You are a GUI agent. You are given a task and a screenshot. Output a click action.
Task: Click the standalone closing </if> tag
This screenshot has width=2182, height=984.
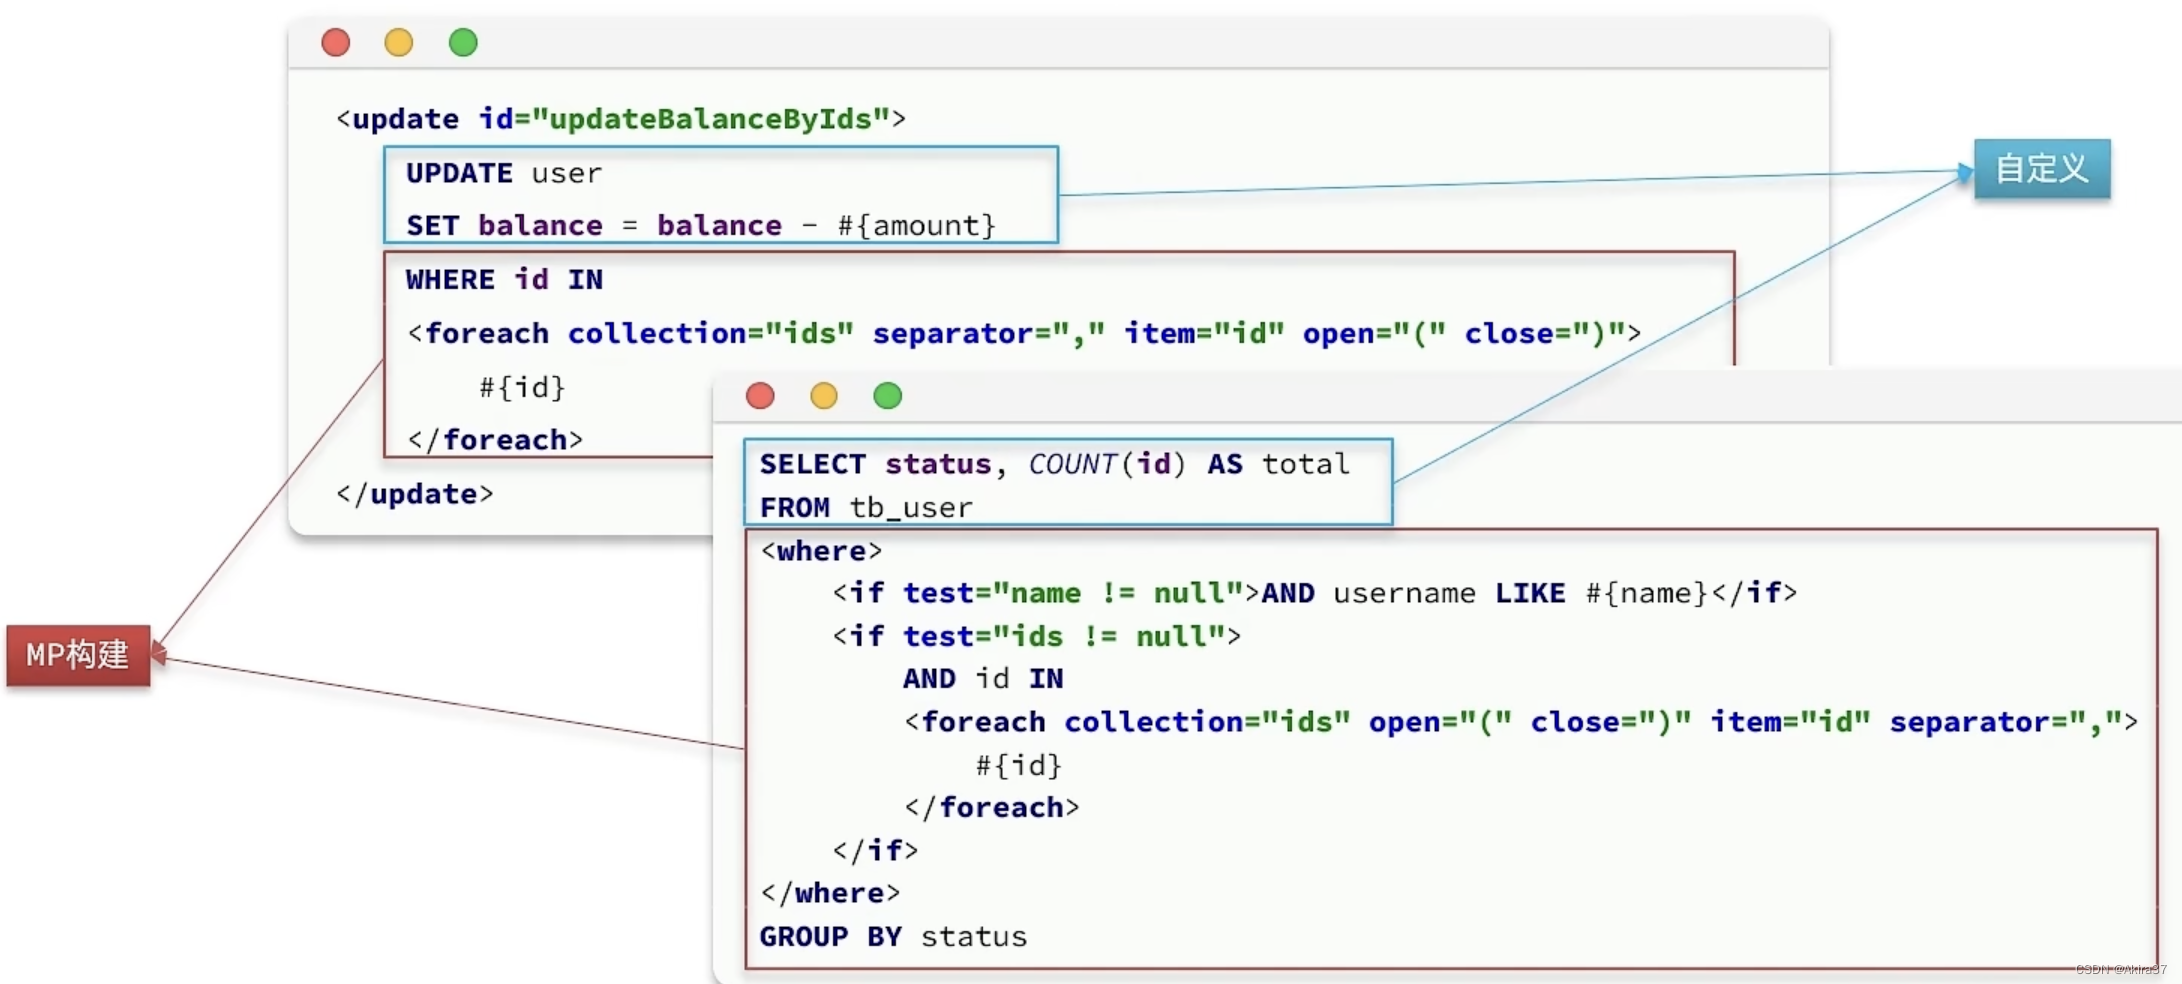[x=875, y=850]
